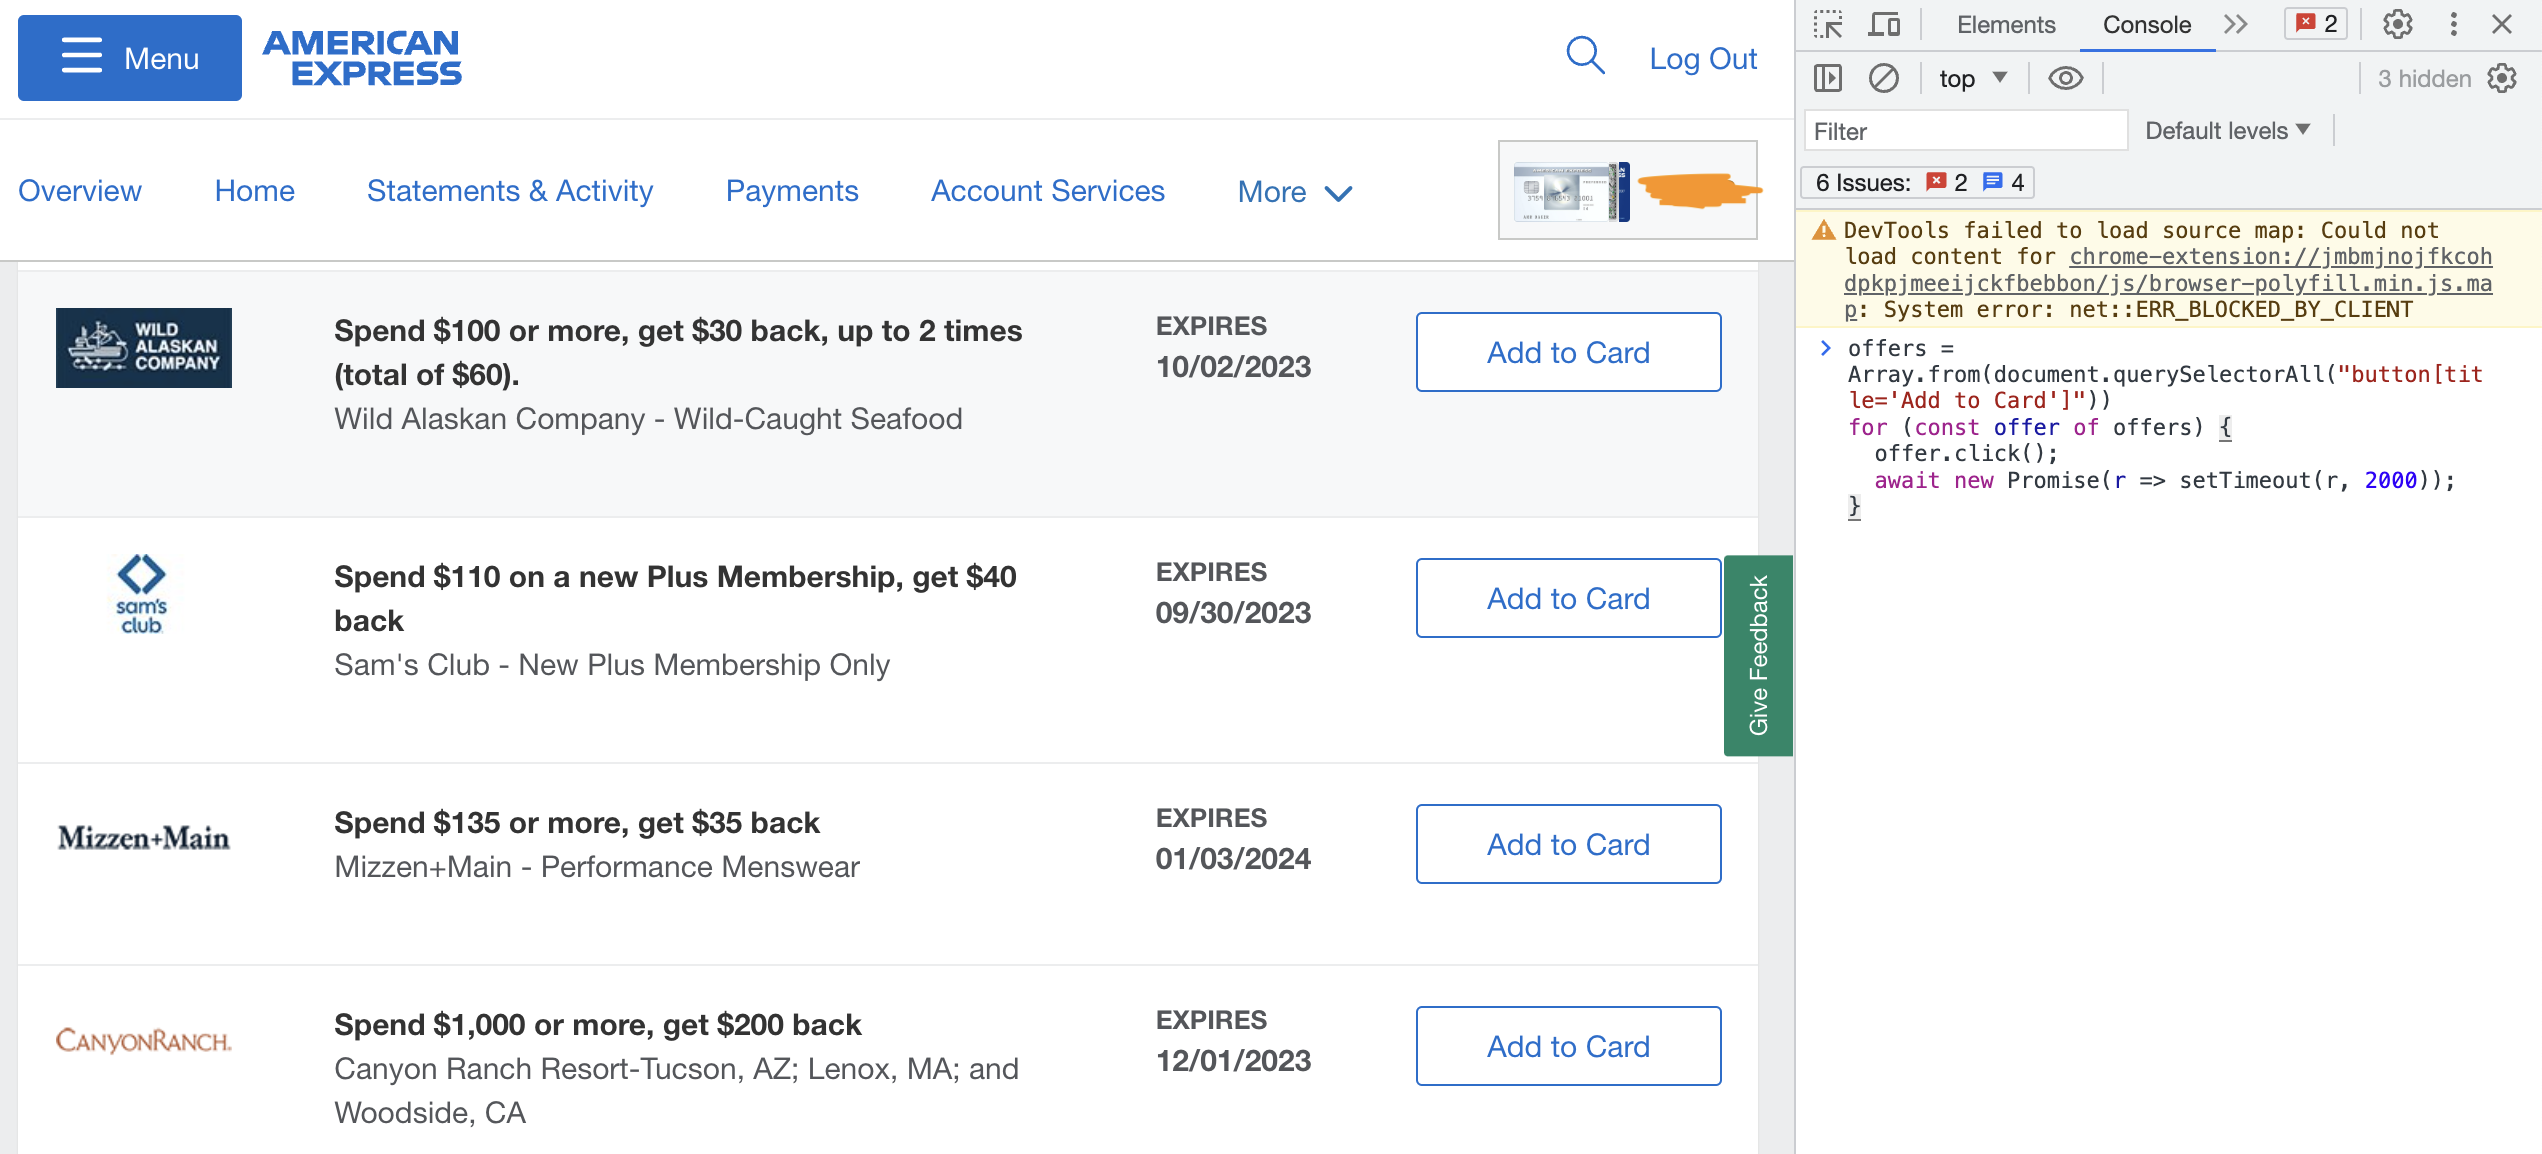Open the Default levels dropdown
2542x1154 pixels.
tap(2228, 131)
